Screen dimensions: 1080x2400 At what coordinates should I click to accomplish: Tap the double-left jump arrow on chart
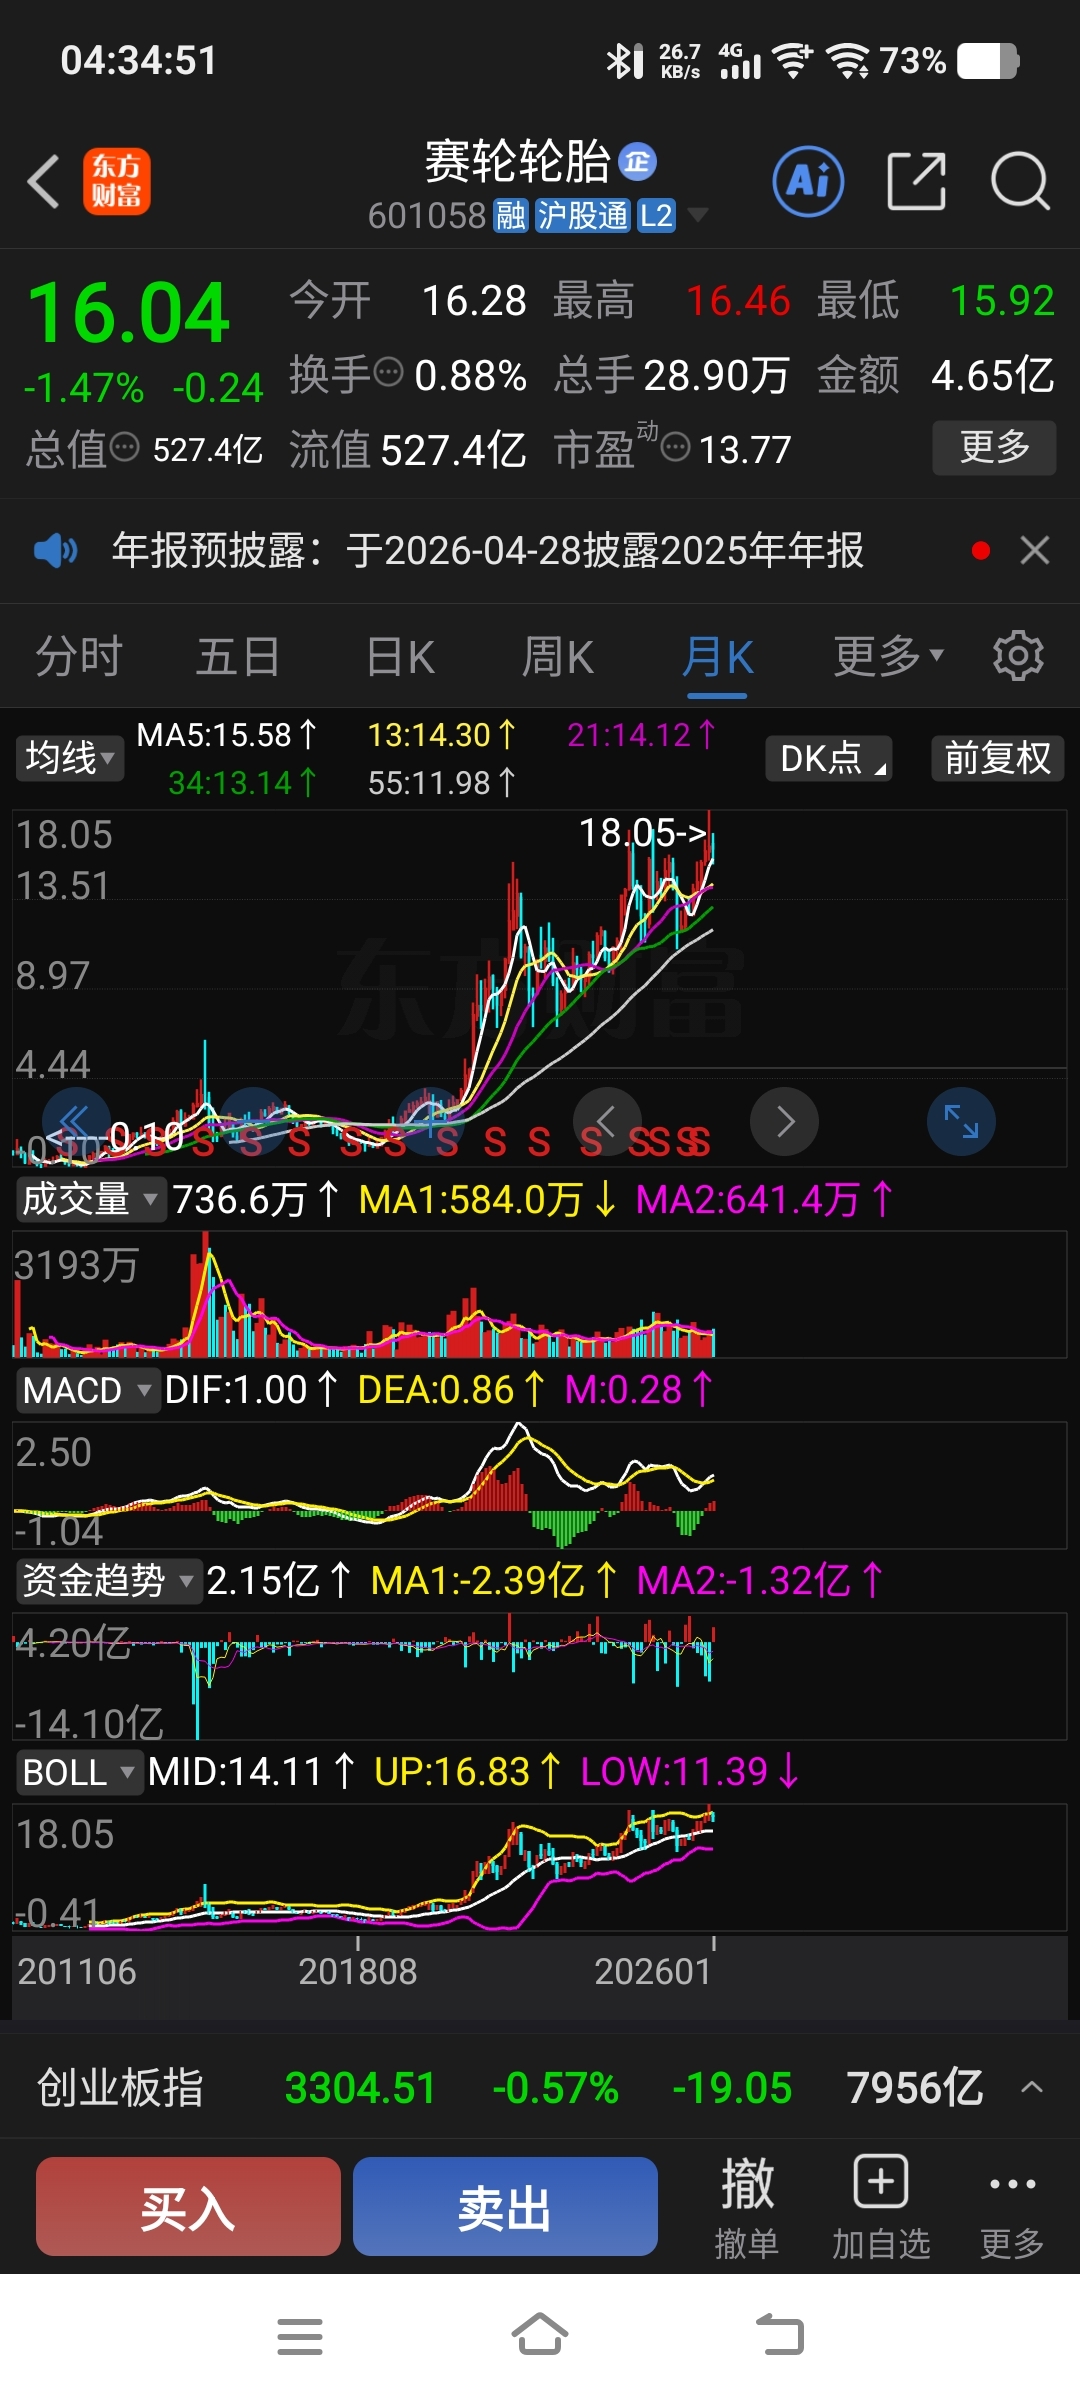pos(75,1122)
